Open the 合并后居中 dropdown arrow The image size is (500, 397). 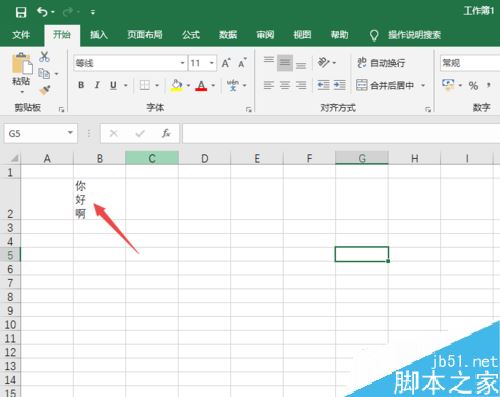(423, 86)
